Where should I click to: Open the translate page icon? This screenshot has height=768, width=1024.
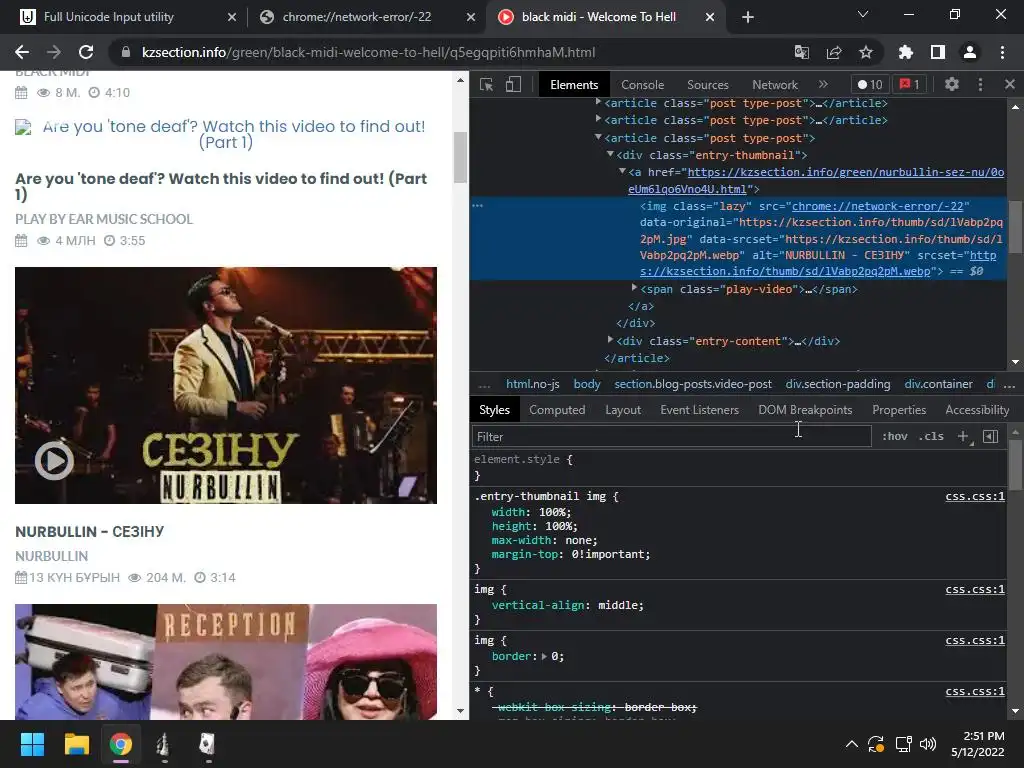801,52
